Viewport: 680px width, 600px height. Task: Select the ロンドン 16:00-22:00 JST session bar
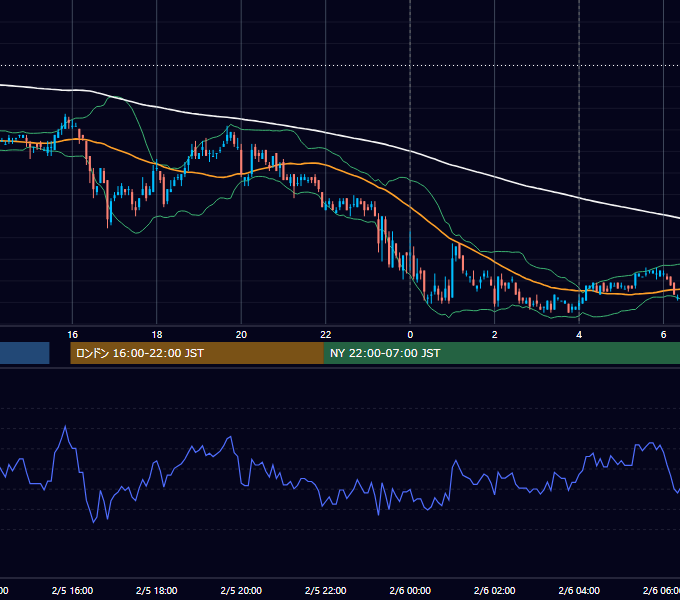coord(197,353)
